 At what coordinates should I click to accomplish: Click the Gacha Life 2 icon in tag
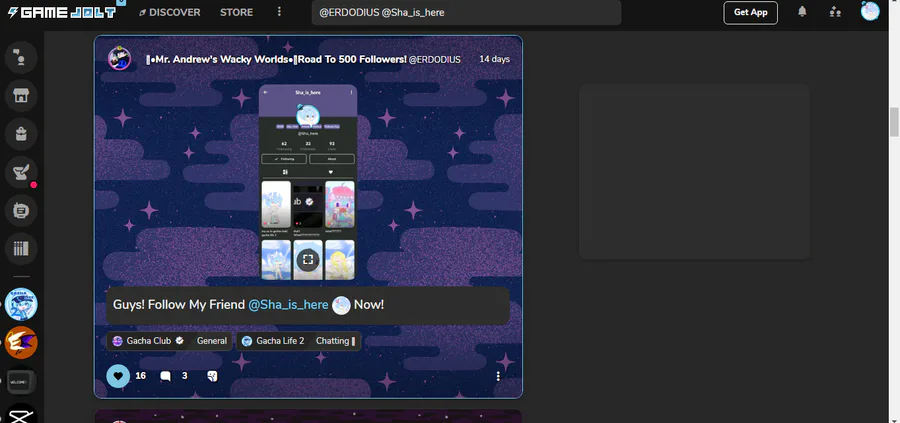[x=247, y=341]
